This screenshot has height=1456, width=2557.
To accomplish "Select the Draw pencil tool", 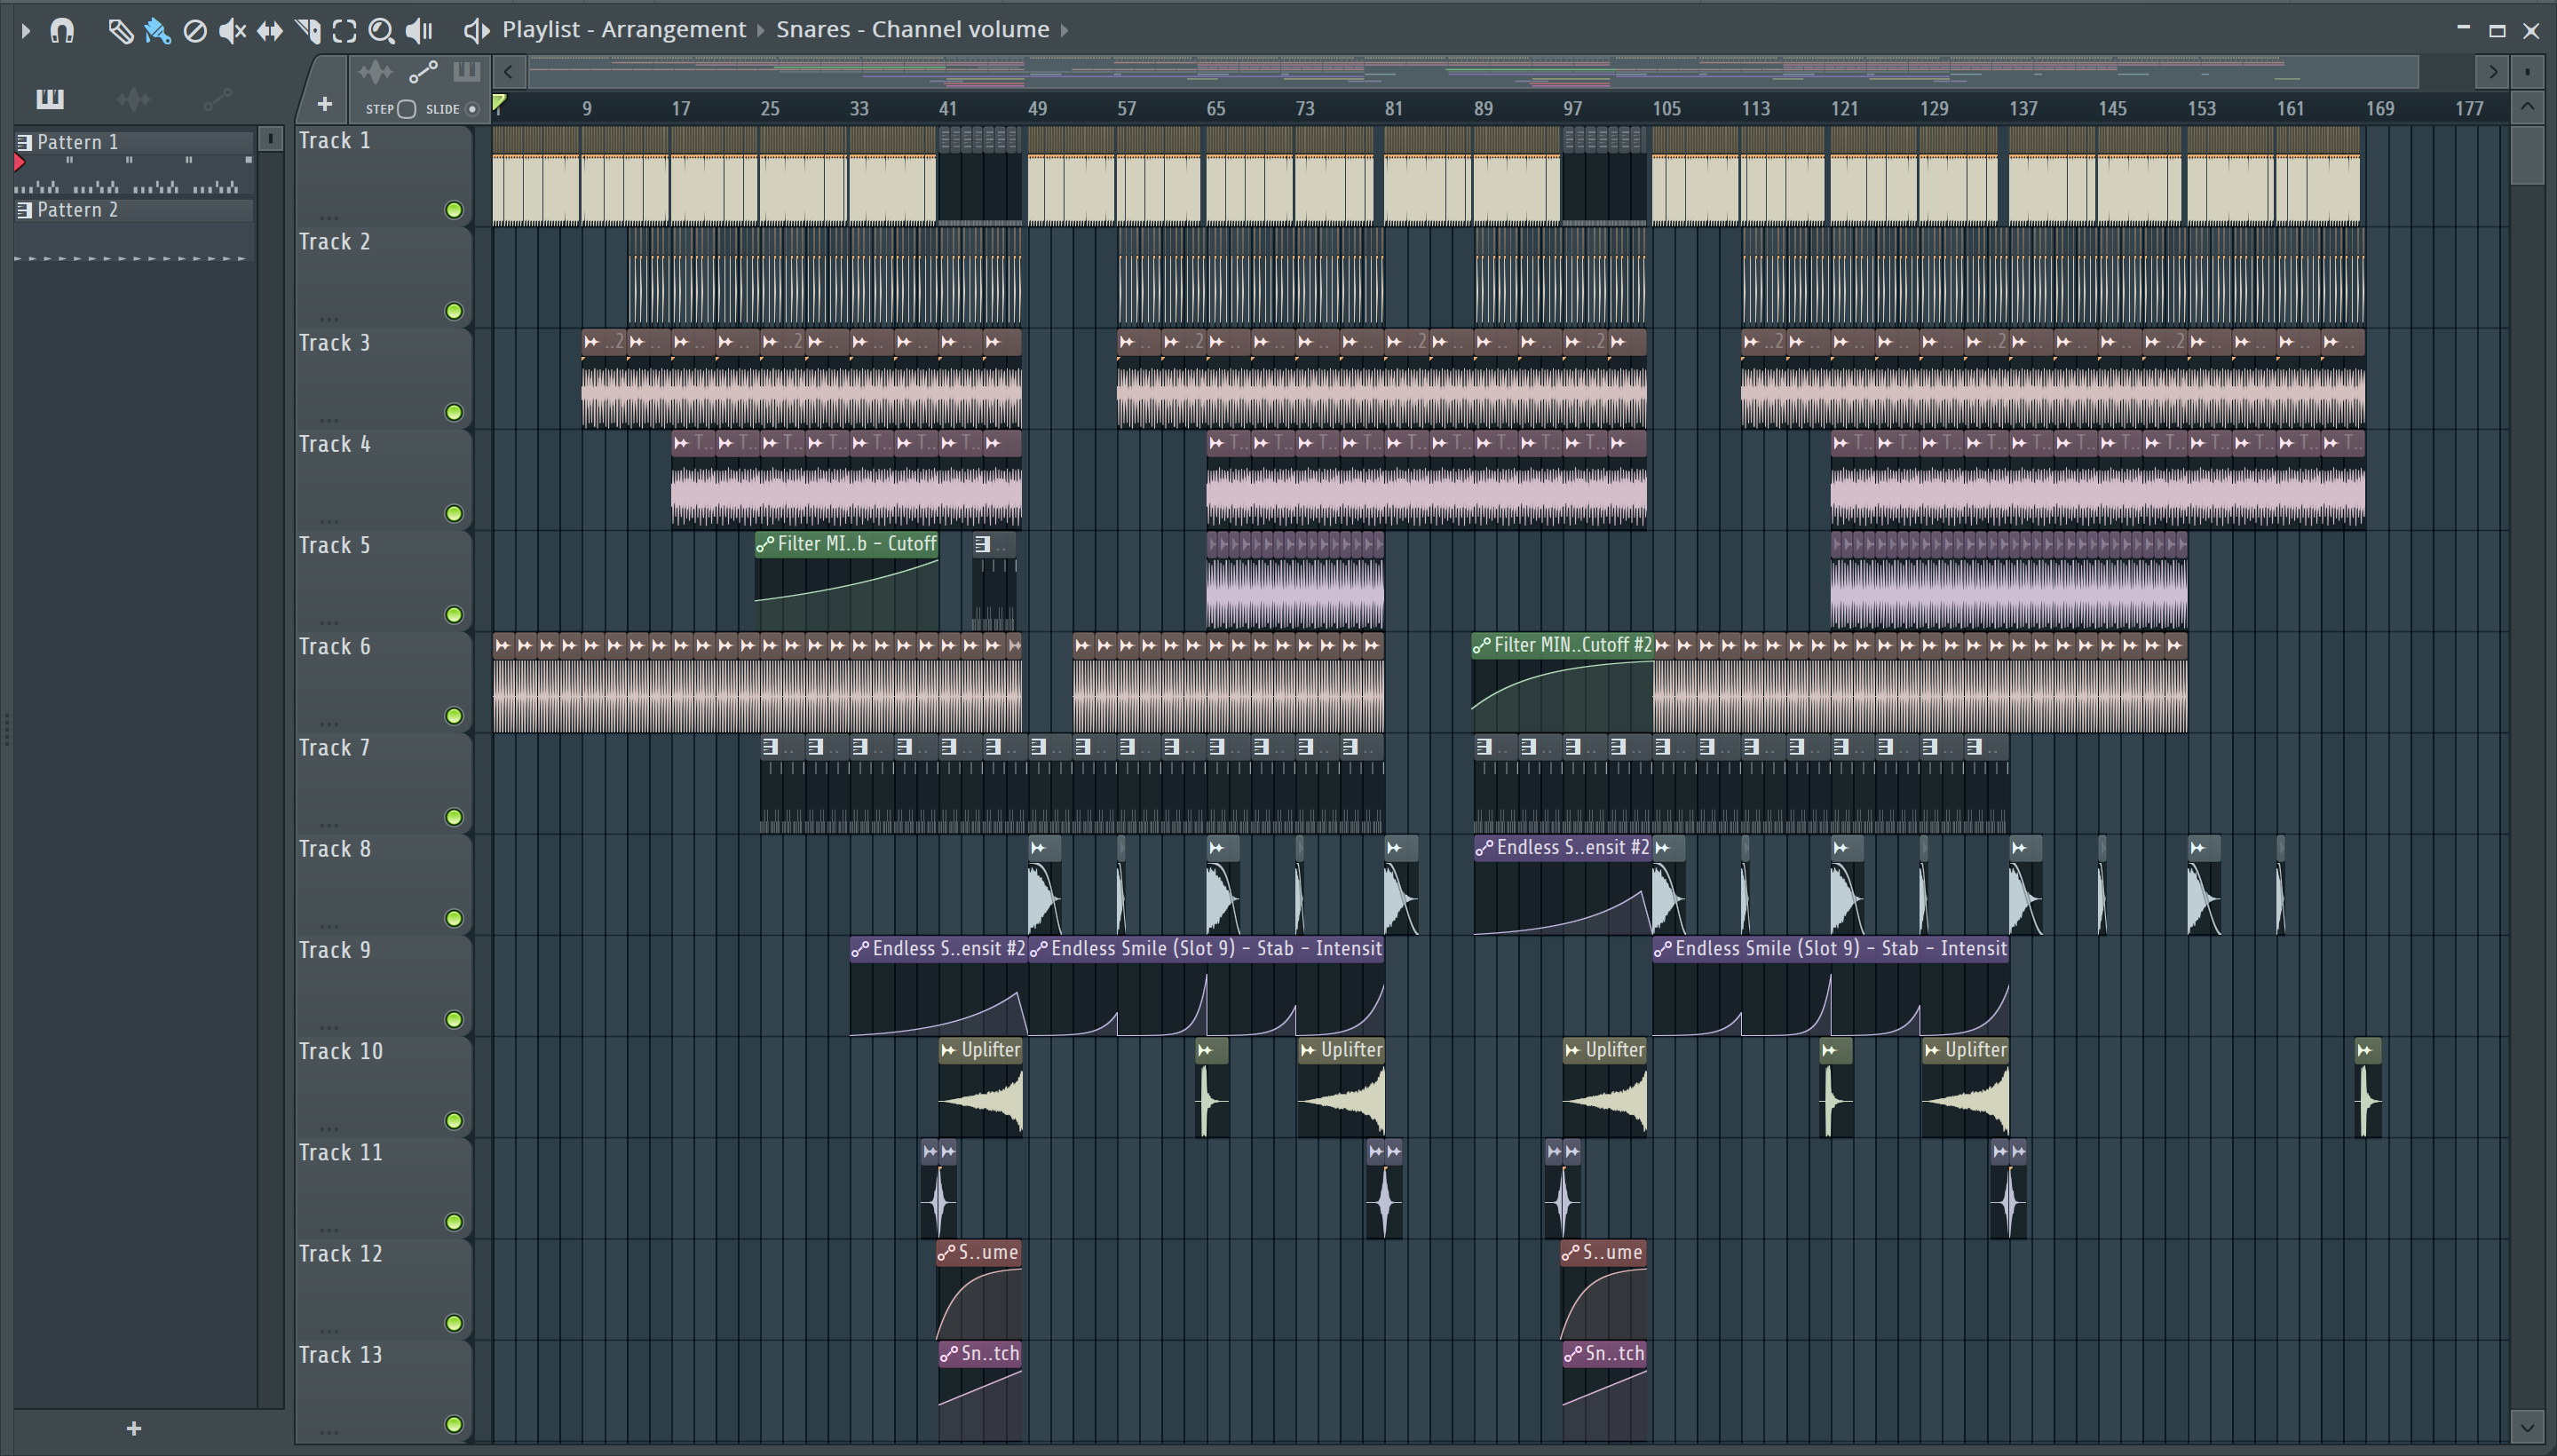I will (x=120, y=31).
